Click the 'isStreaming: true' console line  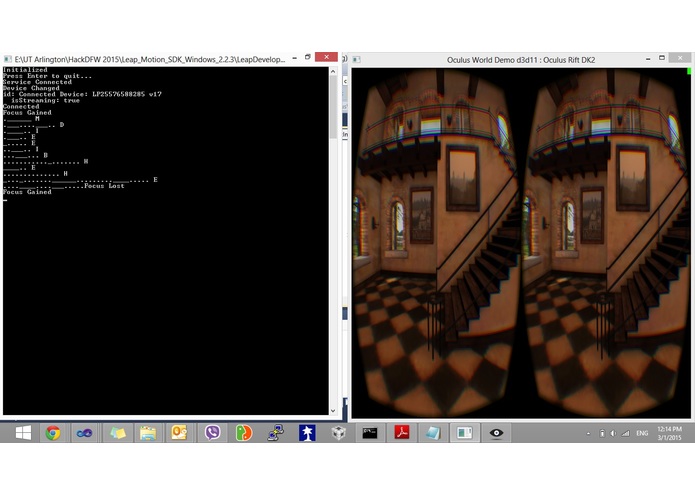tap(46, 101)
